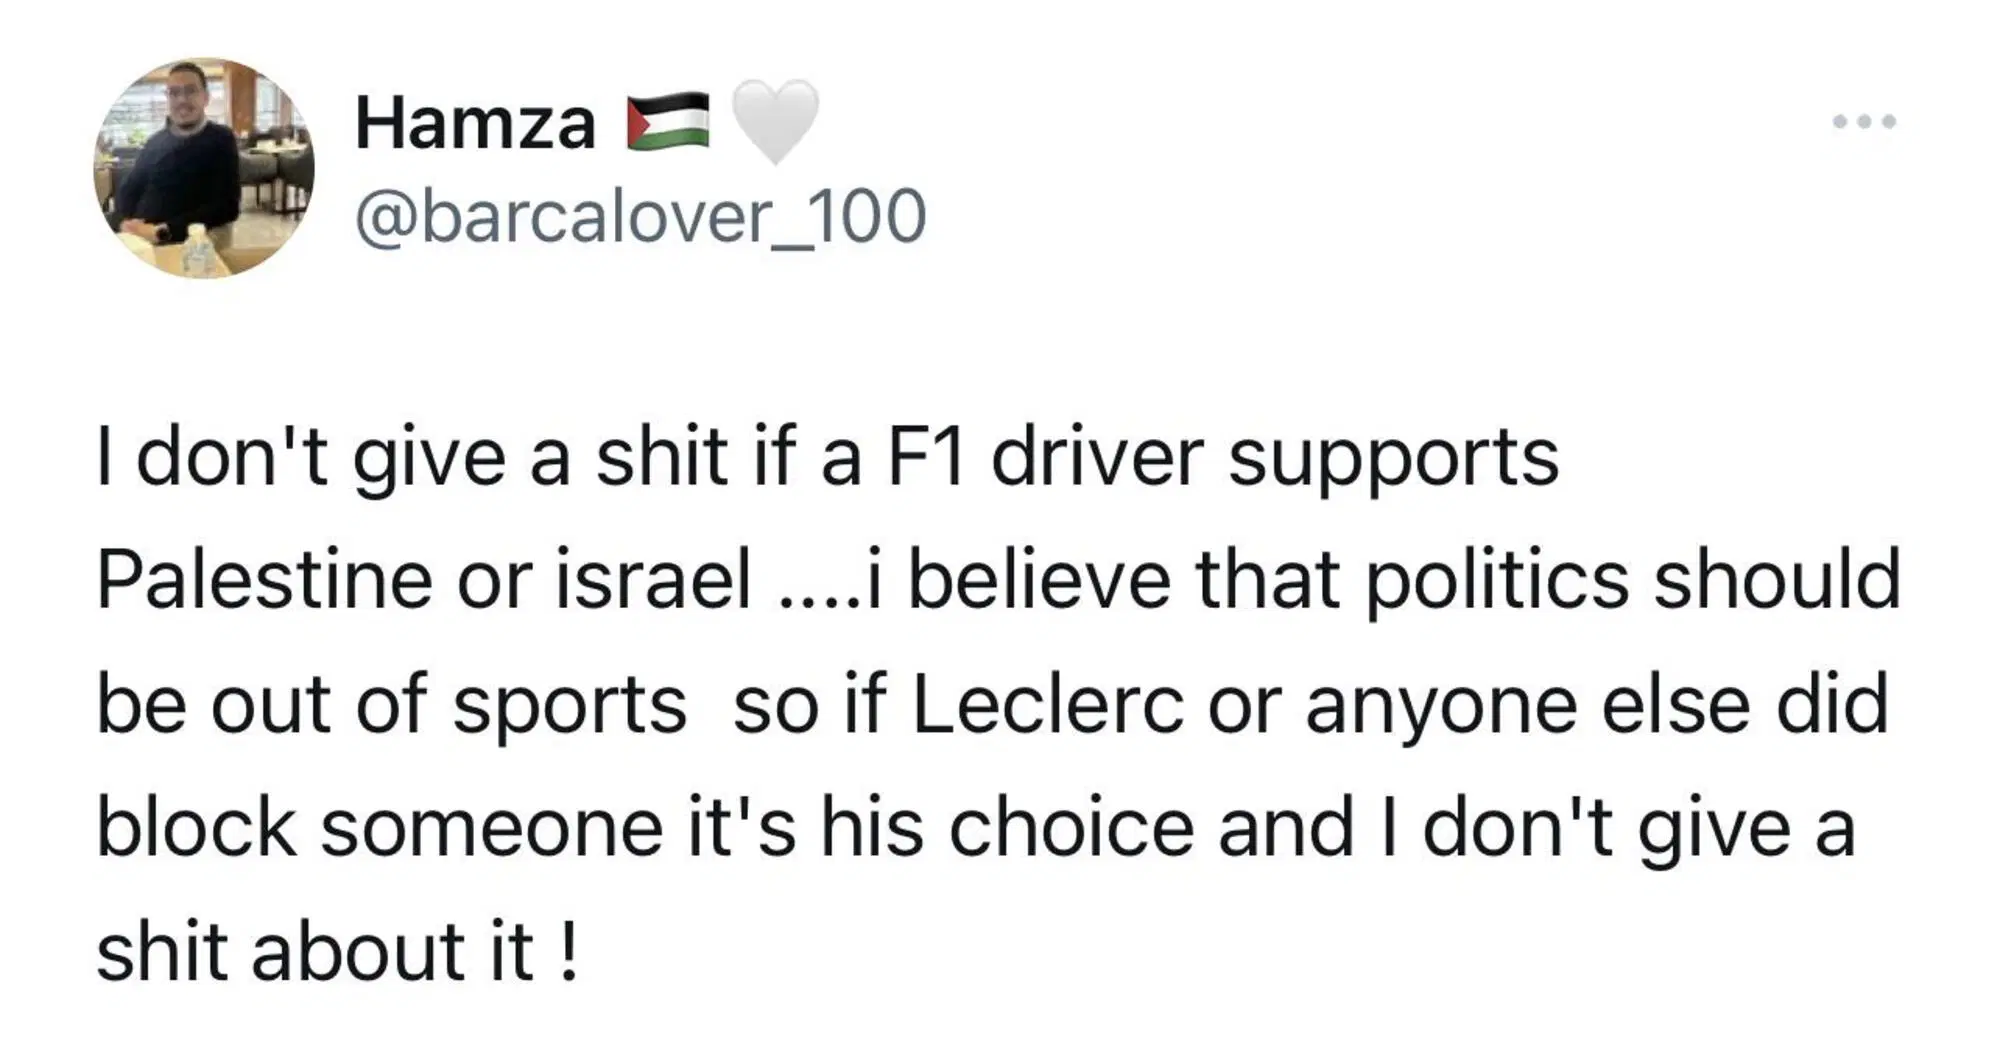This screenshot has width=2000, height=1058.
Task: Click the tweet's first line mentioning F1 driver
Action: pyautogui.click(x=826, y=459)
